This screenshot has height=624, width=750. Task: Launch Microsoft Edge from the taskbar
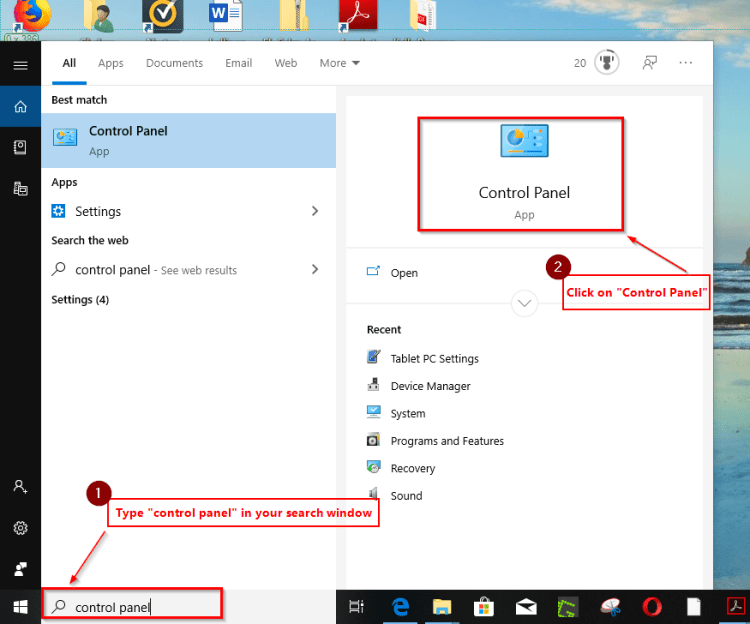[401, 606]
